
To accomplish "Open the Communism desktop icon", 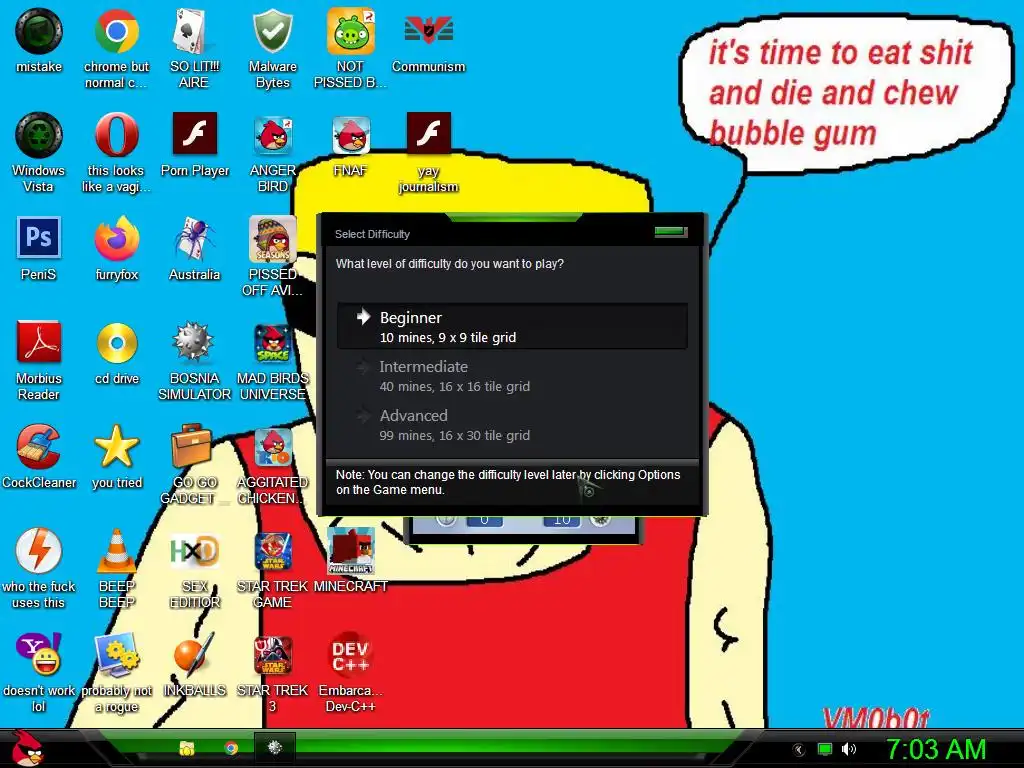I will [x=428, y=31].
